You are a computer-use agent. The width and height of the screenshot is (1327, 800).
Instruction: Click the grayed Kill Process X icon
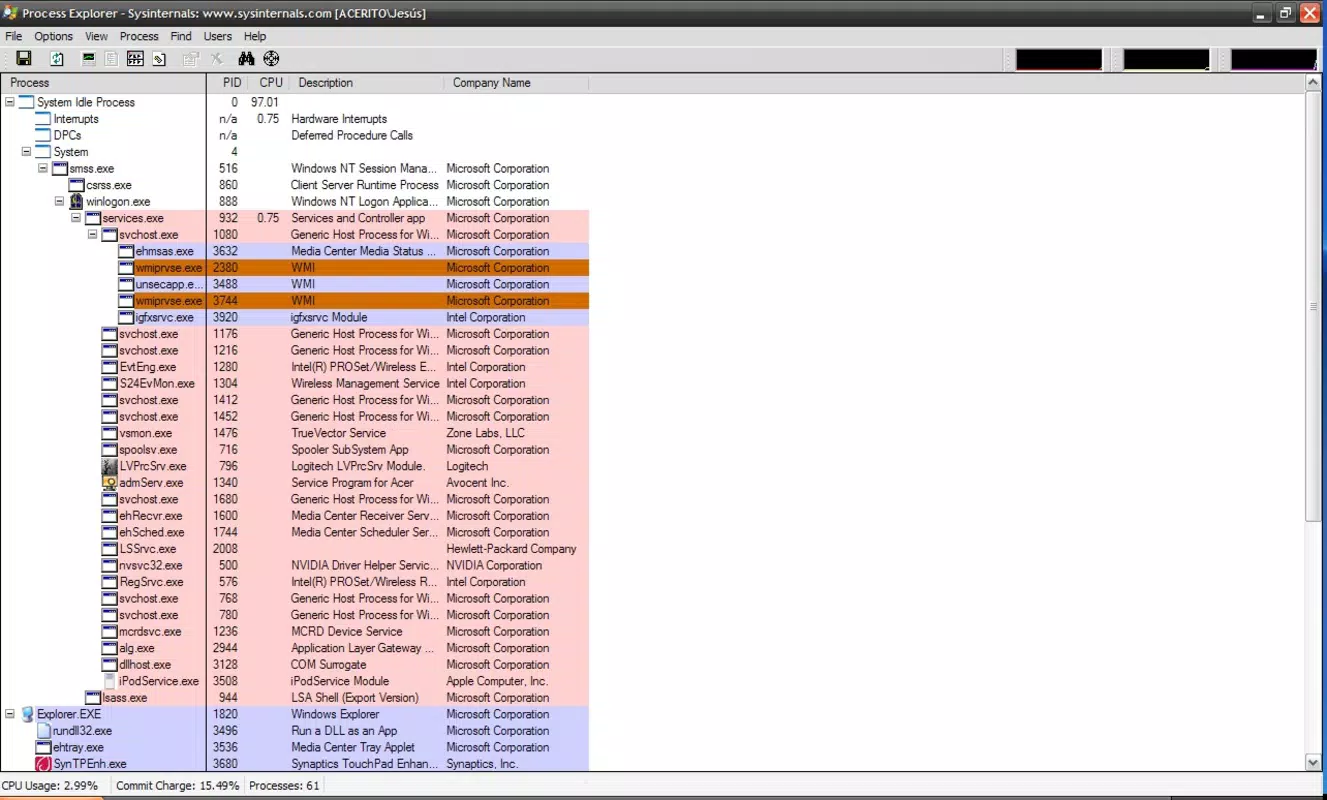point(216,59)
